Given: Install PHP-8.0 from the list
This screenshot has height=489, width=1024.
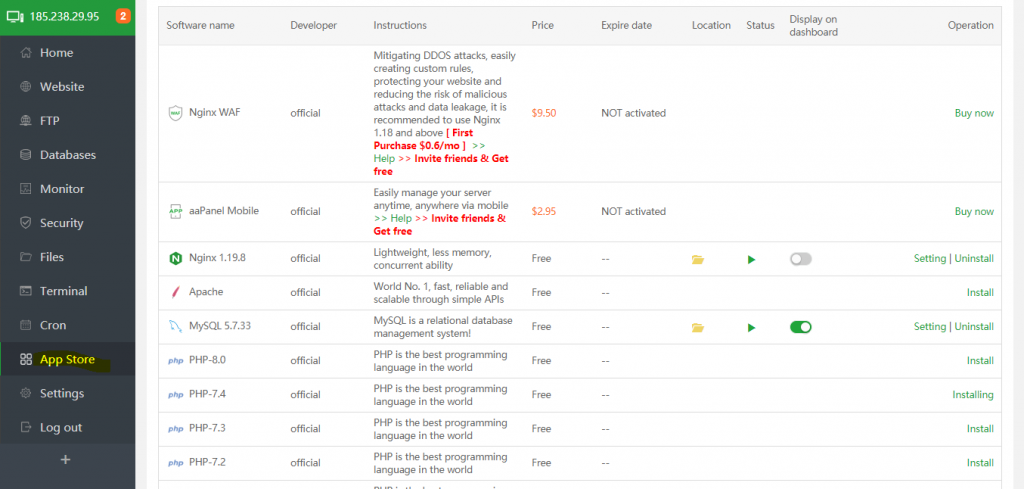Looking at the screenshot, I should 979,360.
